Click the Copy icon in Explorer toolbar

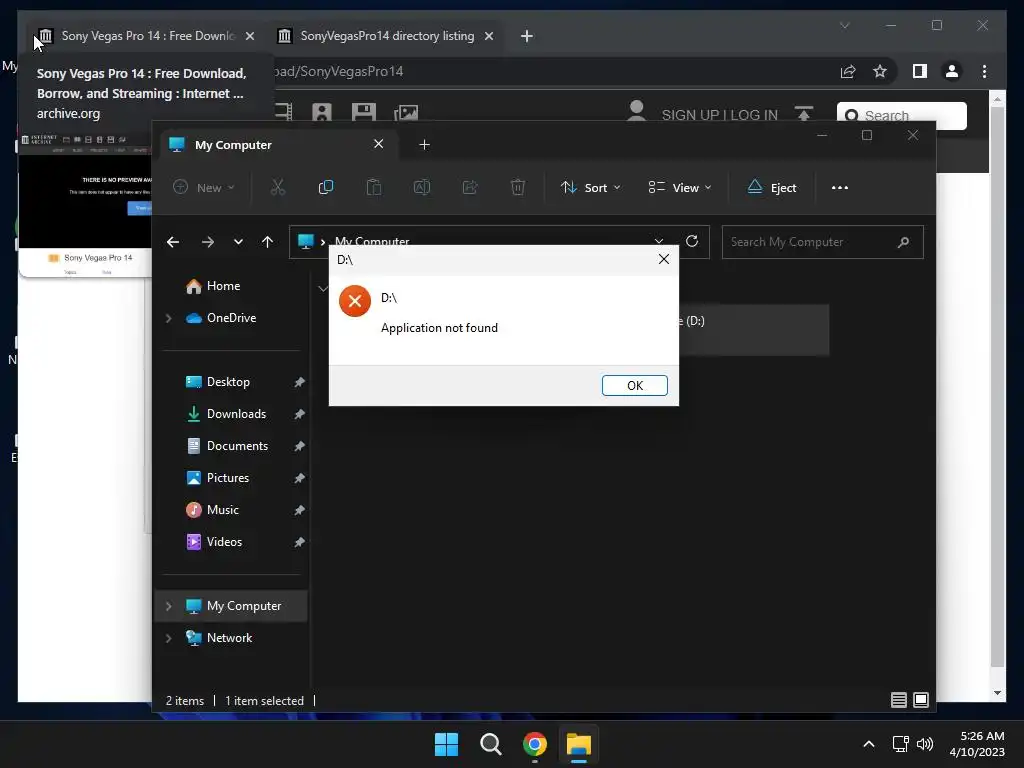(325, 187)
